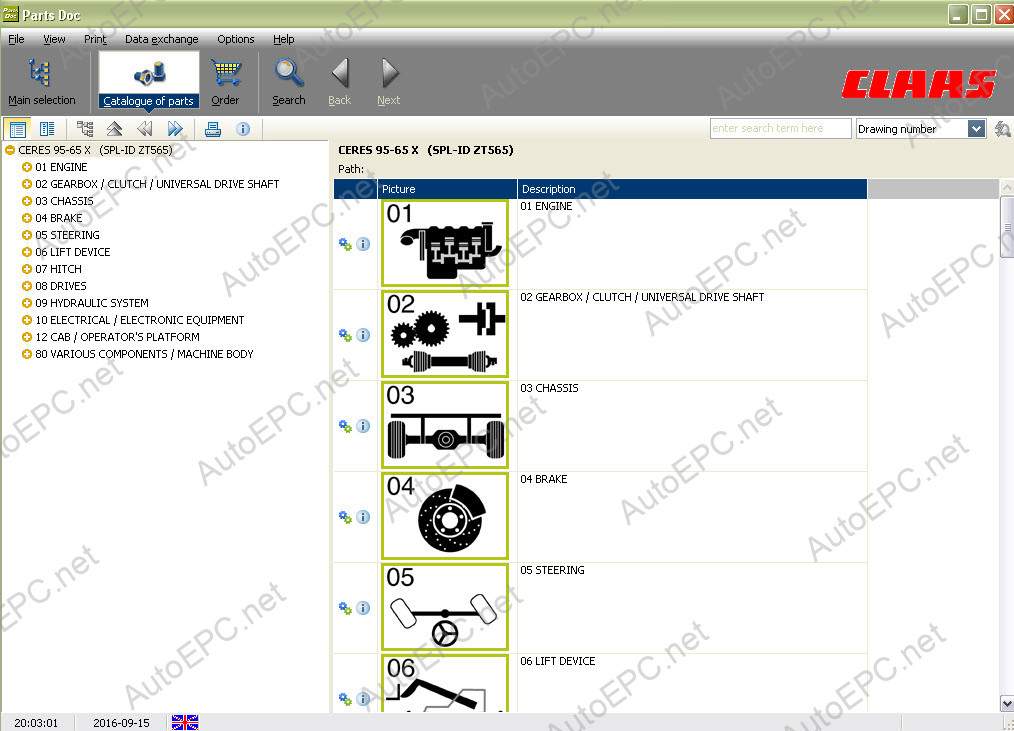Click '05 STEERING' description text
Image resolution: width=1014 pixels, height=731 pixels.
[x=552, y=570]
